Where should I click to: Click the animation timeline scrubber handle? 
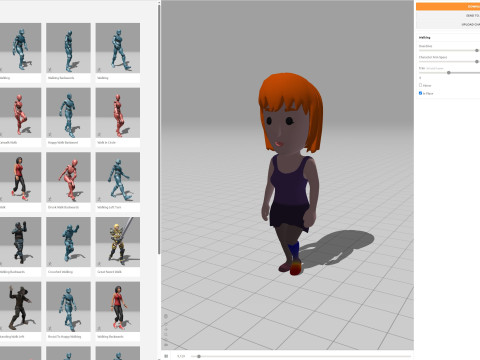point(199,356)
